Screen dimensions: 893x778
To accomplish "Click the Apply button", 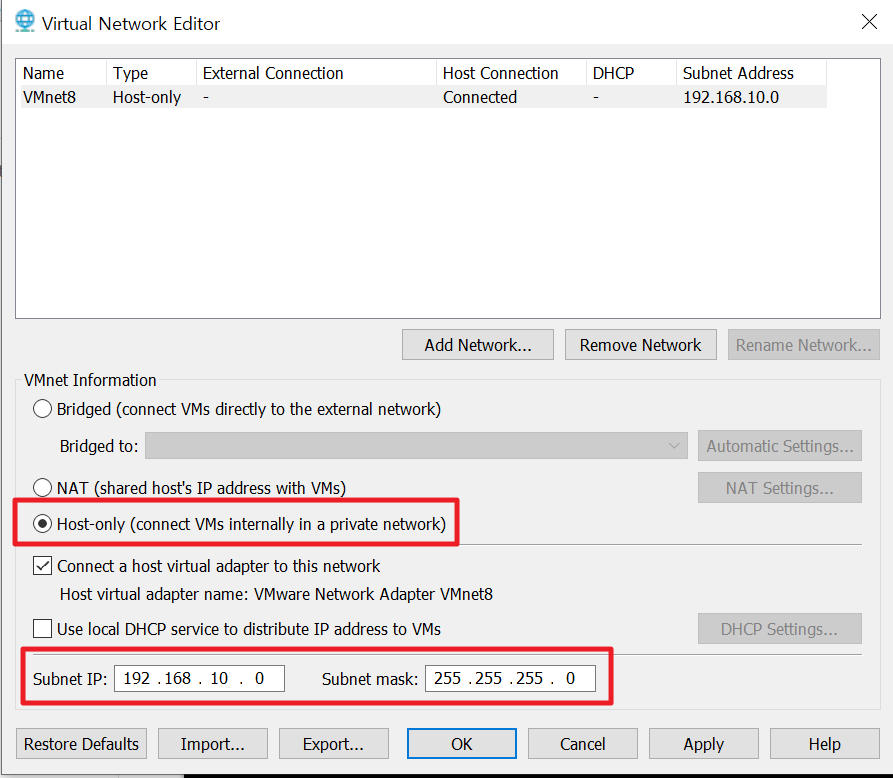I will pyautogui.click(x=704, y=744).
